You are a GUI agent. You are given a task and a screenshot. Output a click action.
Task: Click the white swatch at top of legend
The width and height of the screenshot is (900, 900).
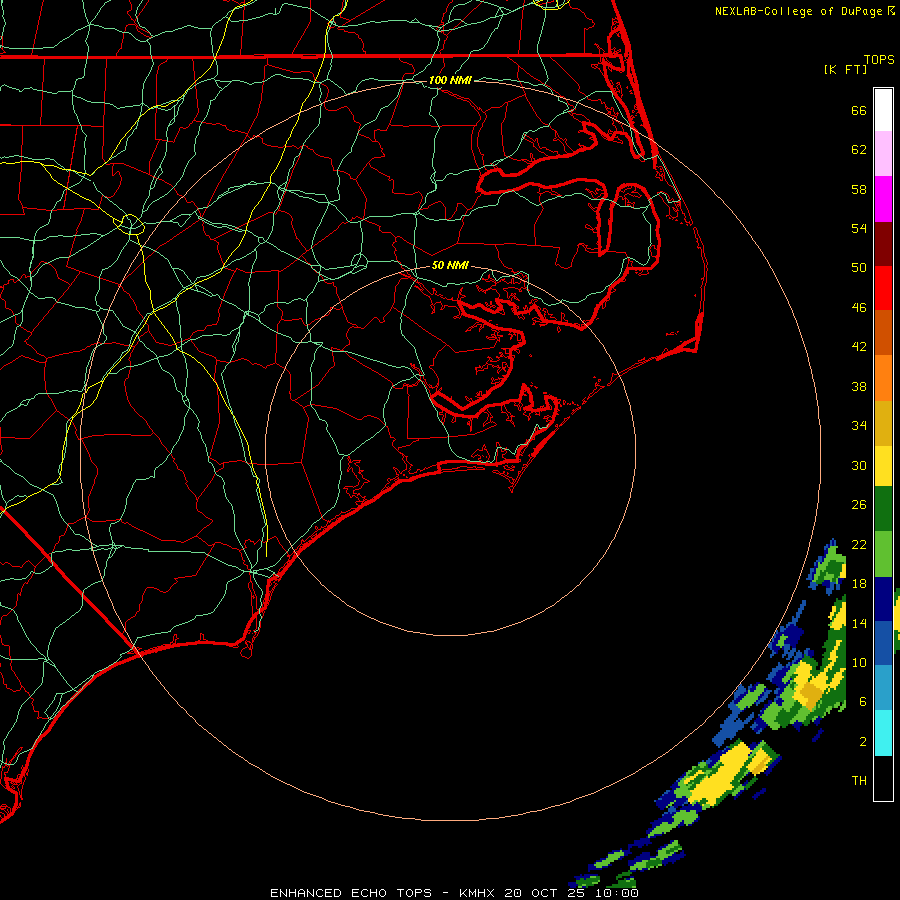tap(883, 110)
